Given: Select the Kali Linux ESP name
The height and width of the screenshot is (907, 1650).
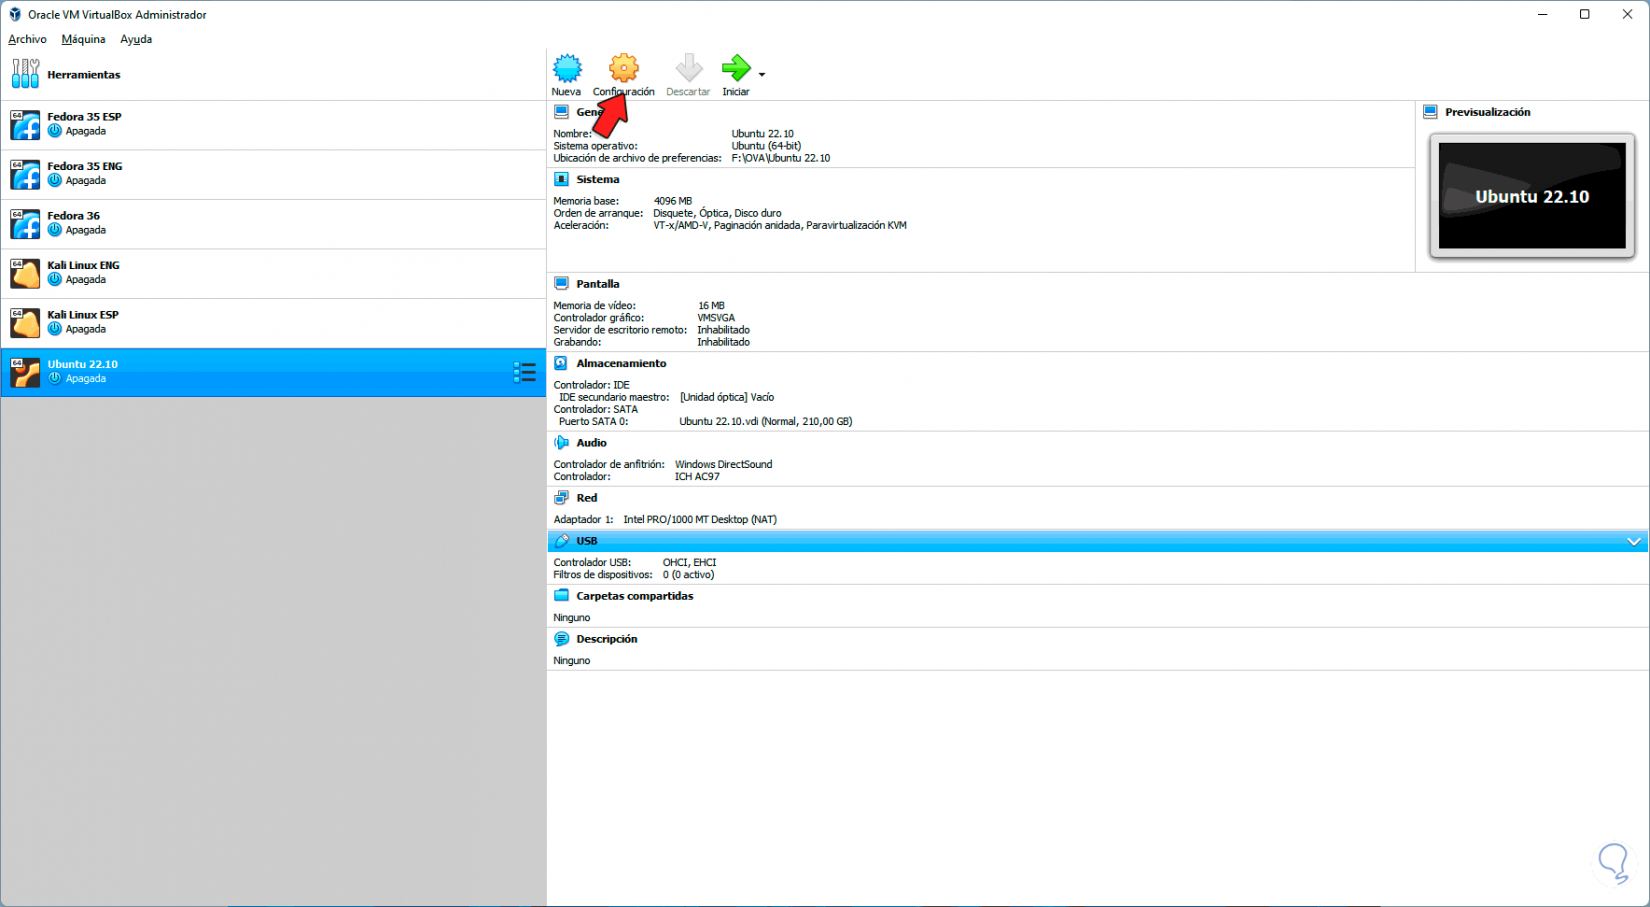Looking at the screenshot, I should point(83,314).
